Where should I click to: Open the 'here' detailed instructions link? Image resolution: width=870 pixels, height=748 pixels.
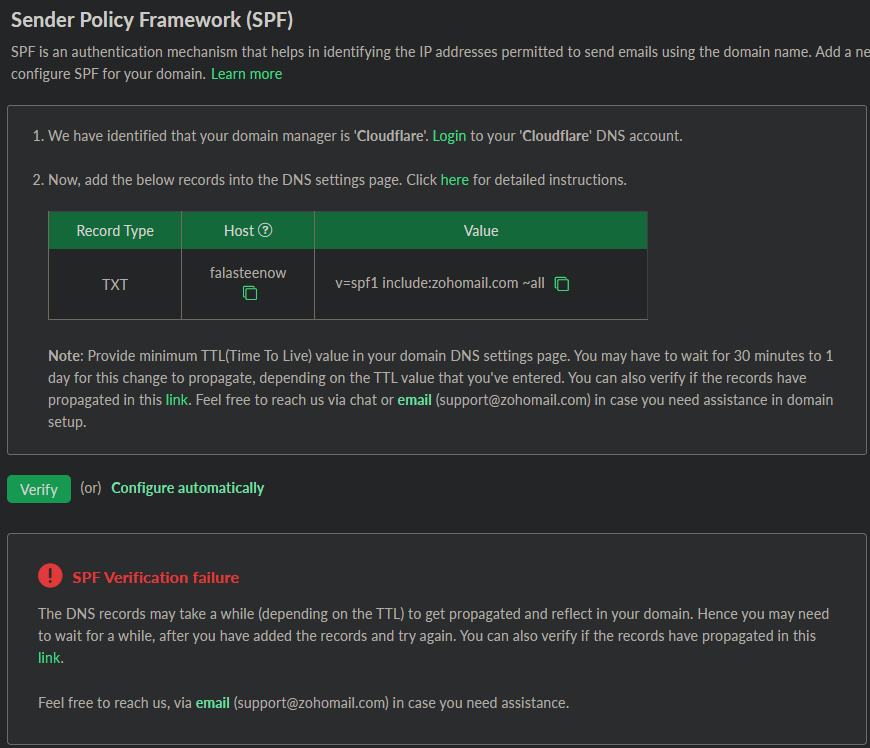point(455,180)
